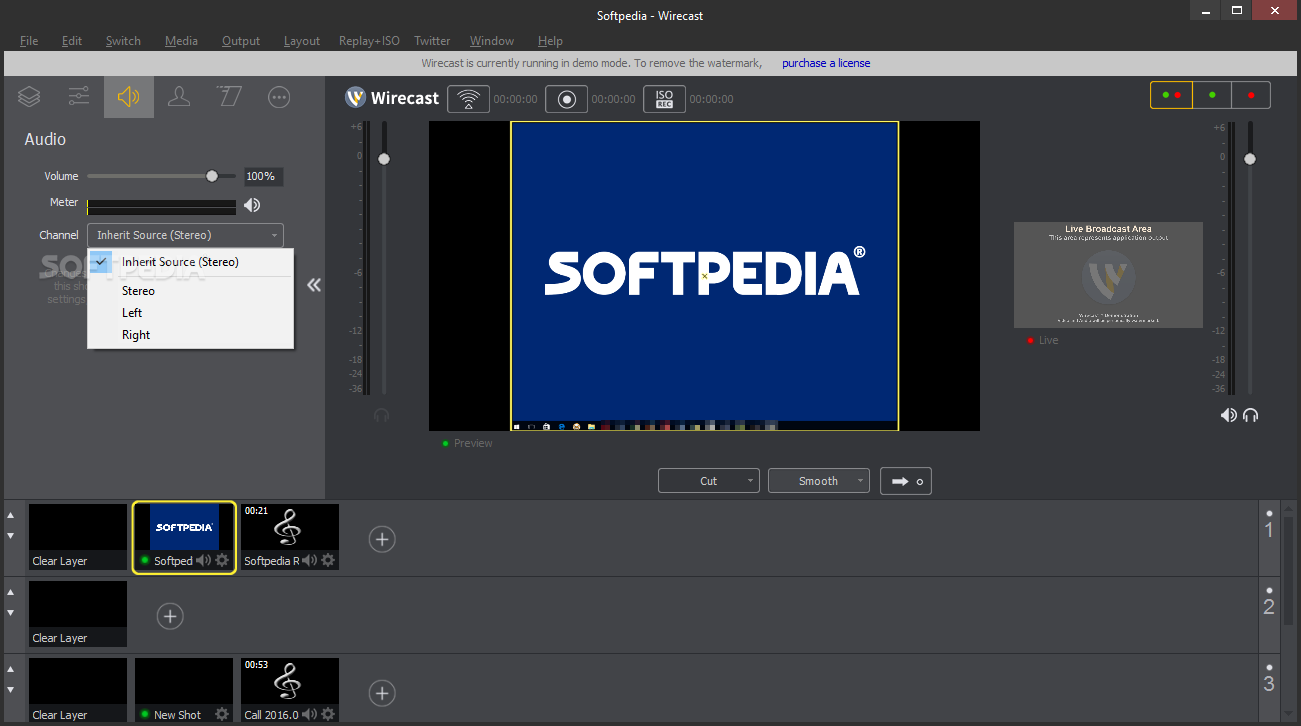Mute speaker icon on Softped shot
Image resolution: width=1301 pixels, height=726 pixels.
204,561
